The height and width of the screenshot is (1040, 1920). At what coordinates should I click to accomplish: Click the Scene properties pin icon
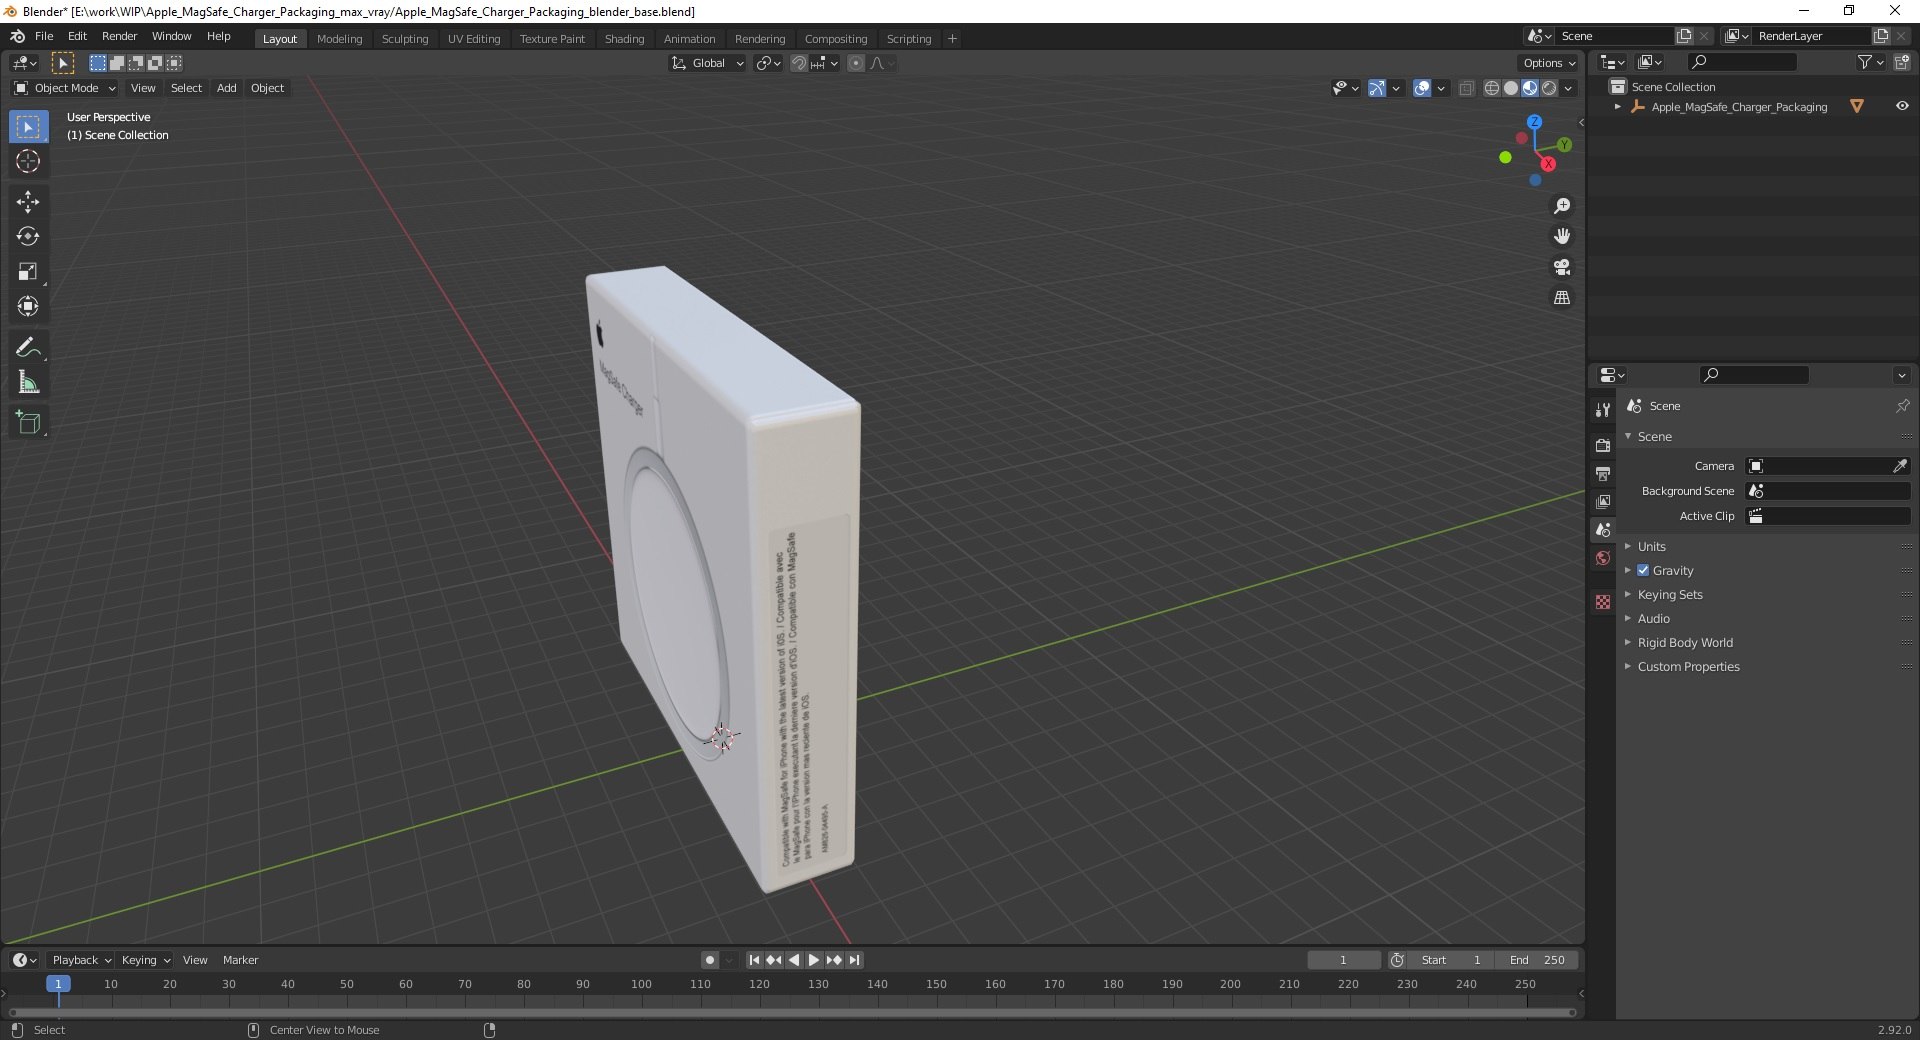[1902, 406]
